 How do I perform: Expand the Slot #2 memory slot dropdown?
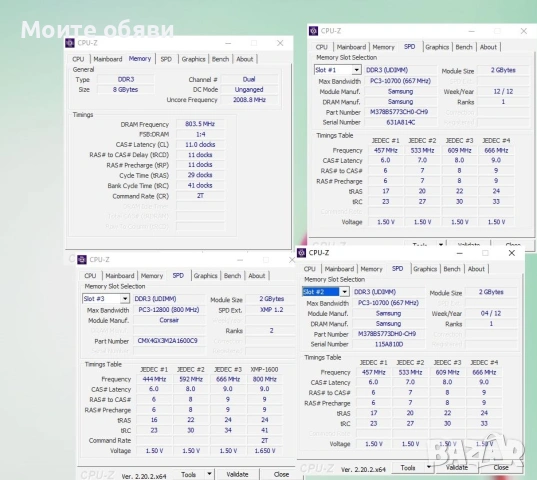click(x=344, y=292)
